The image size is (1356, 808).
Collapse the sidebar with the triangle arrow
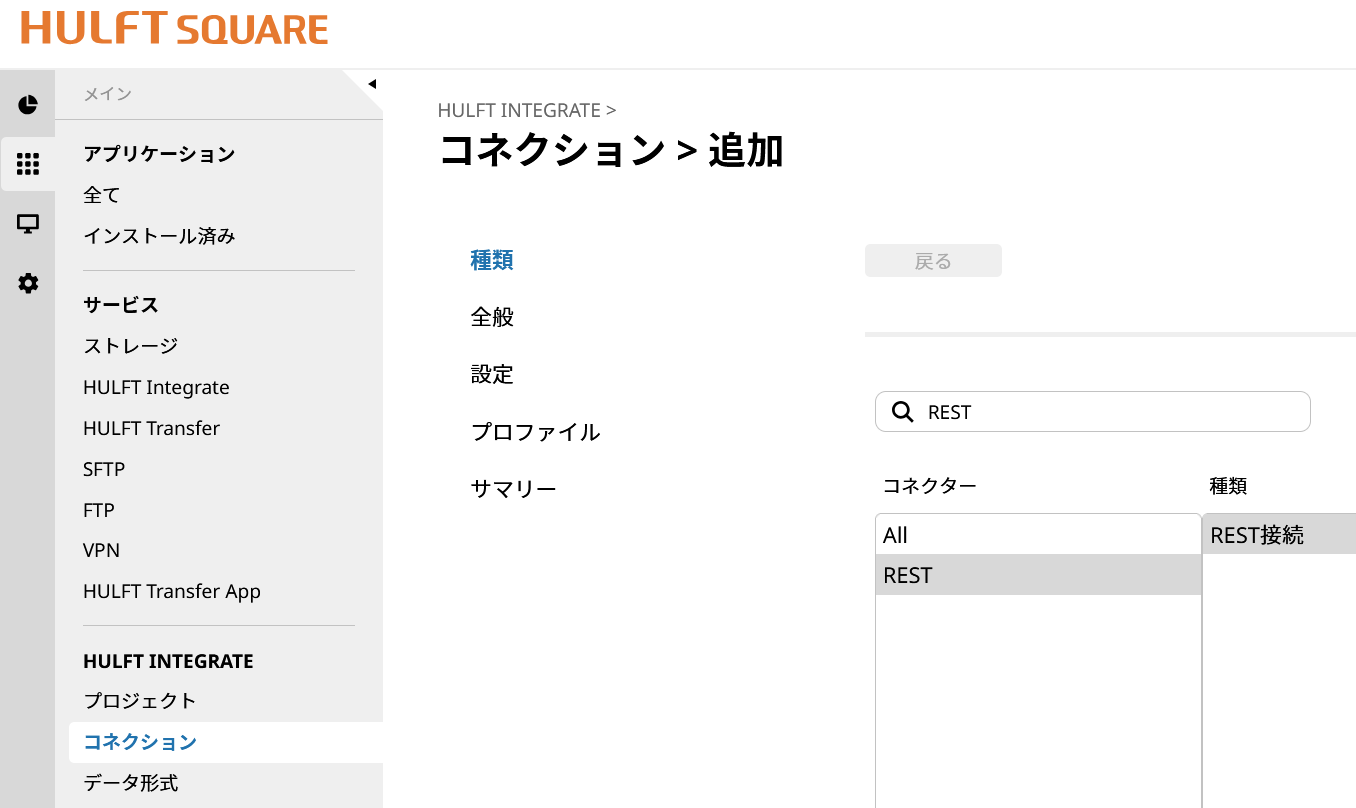372,84
